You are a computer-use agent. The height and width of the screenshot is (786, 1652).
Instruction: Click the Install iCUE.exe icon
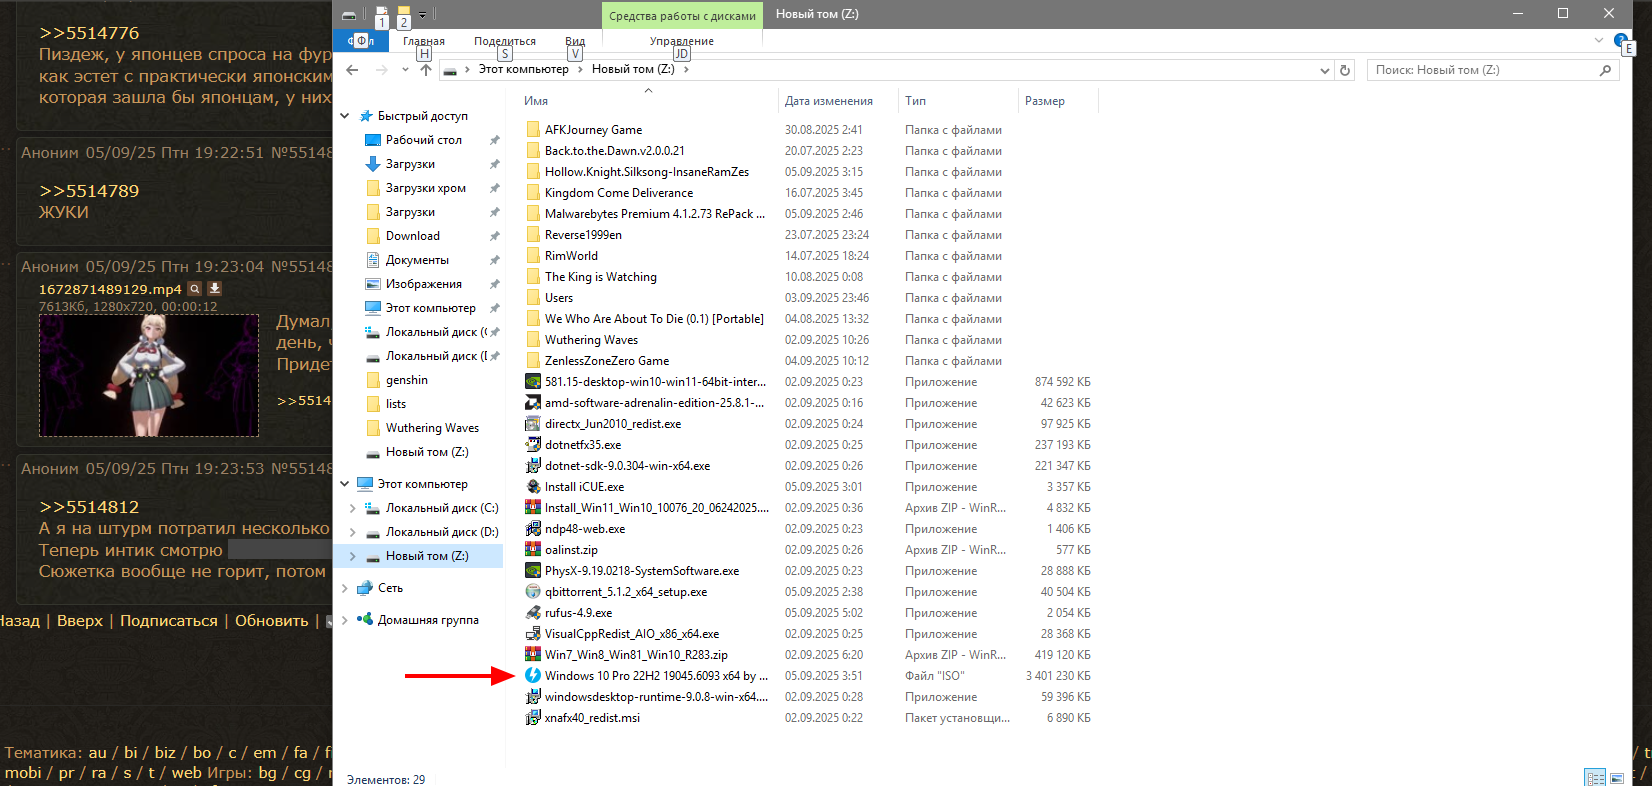pos(533,487)
